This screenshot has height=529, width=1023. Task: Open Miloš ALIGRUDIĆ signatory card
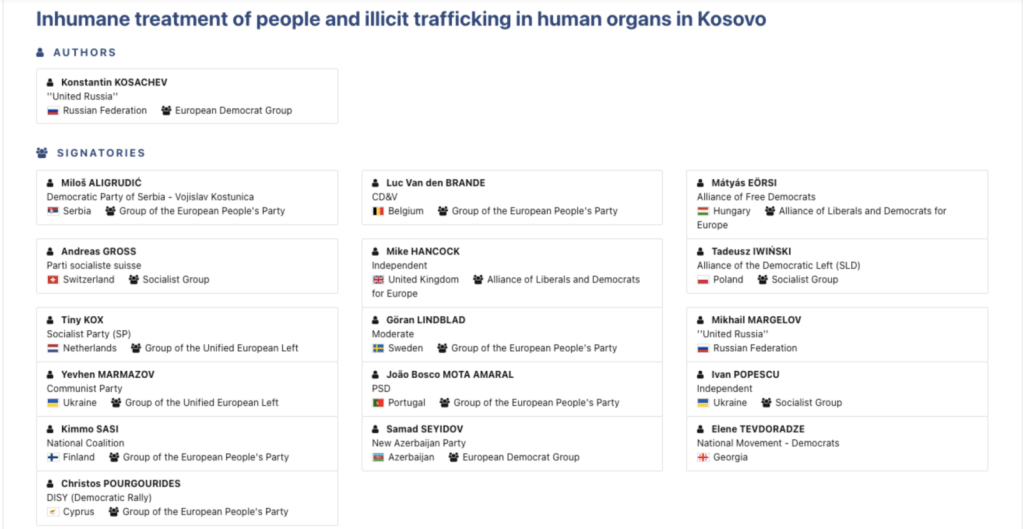(x=187, y=198)
